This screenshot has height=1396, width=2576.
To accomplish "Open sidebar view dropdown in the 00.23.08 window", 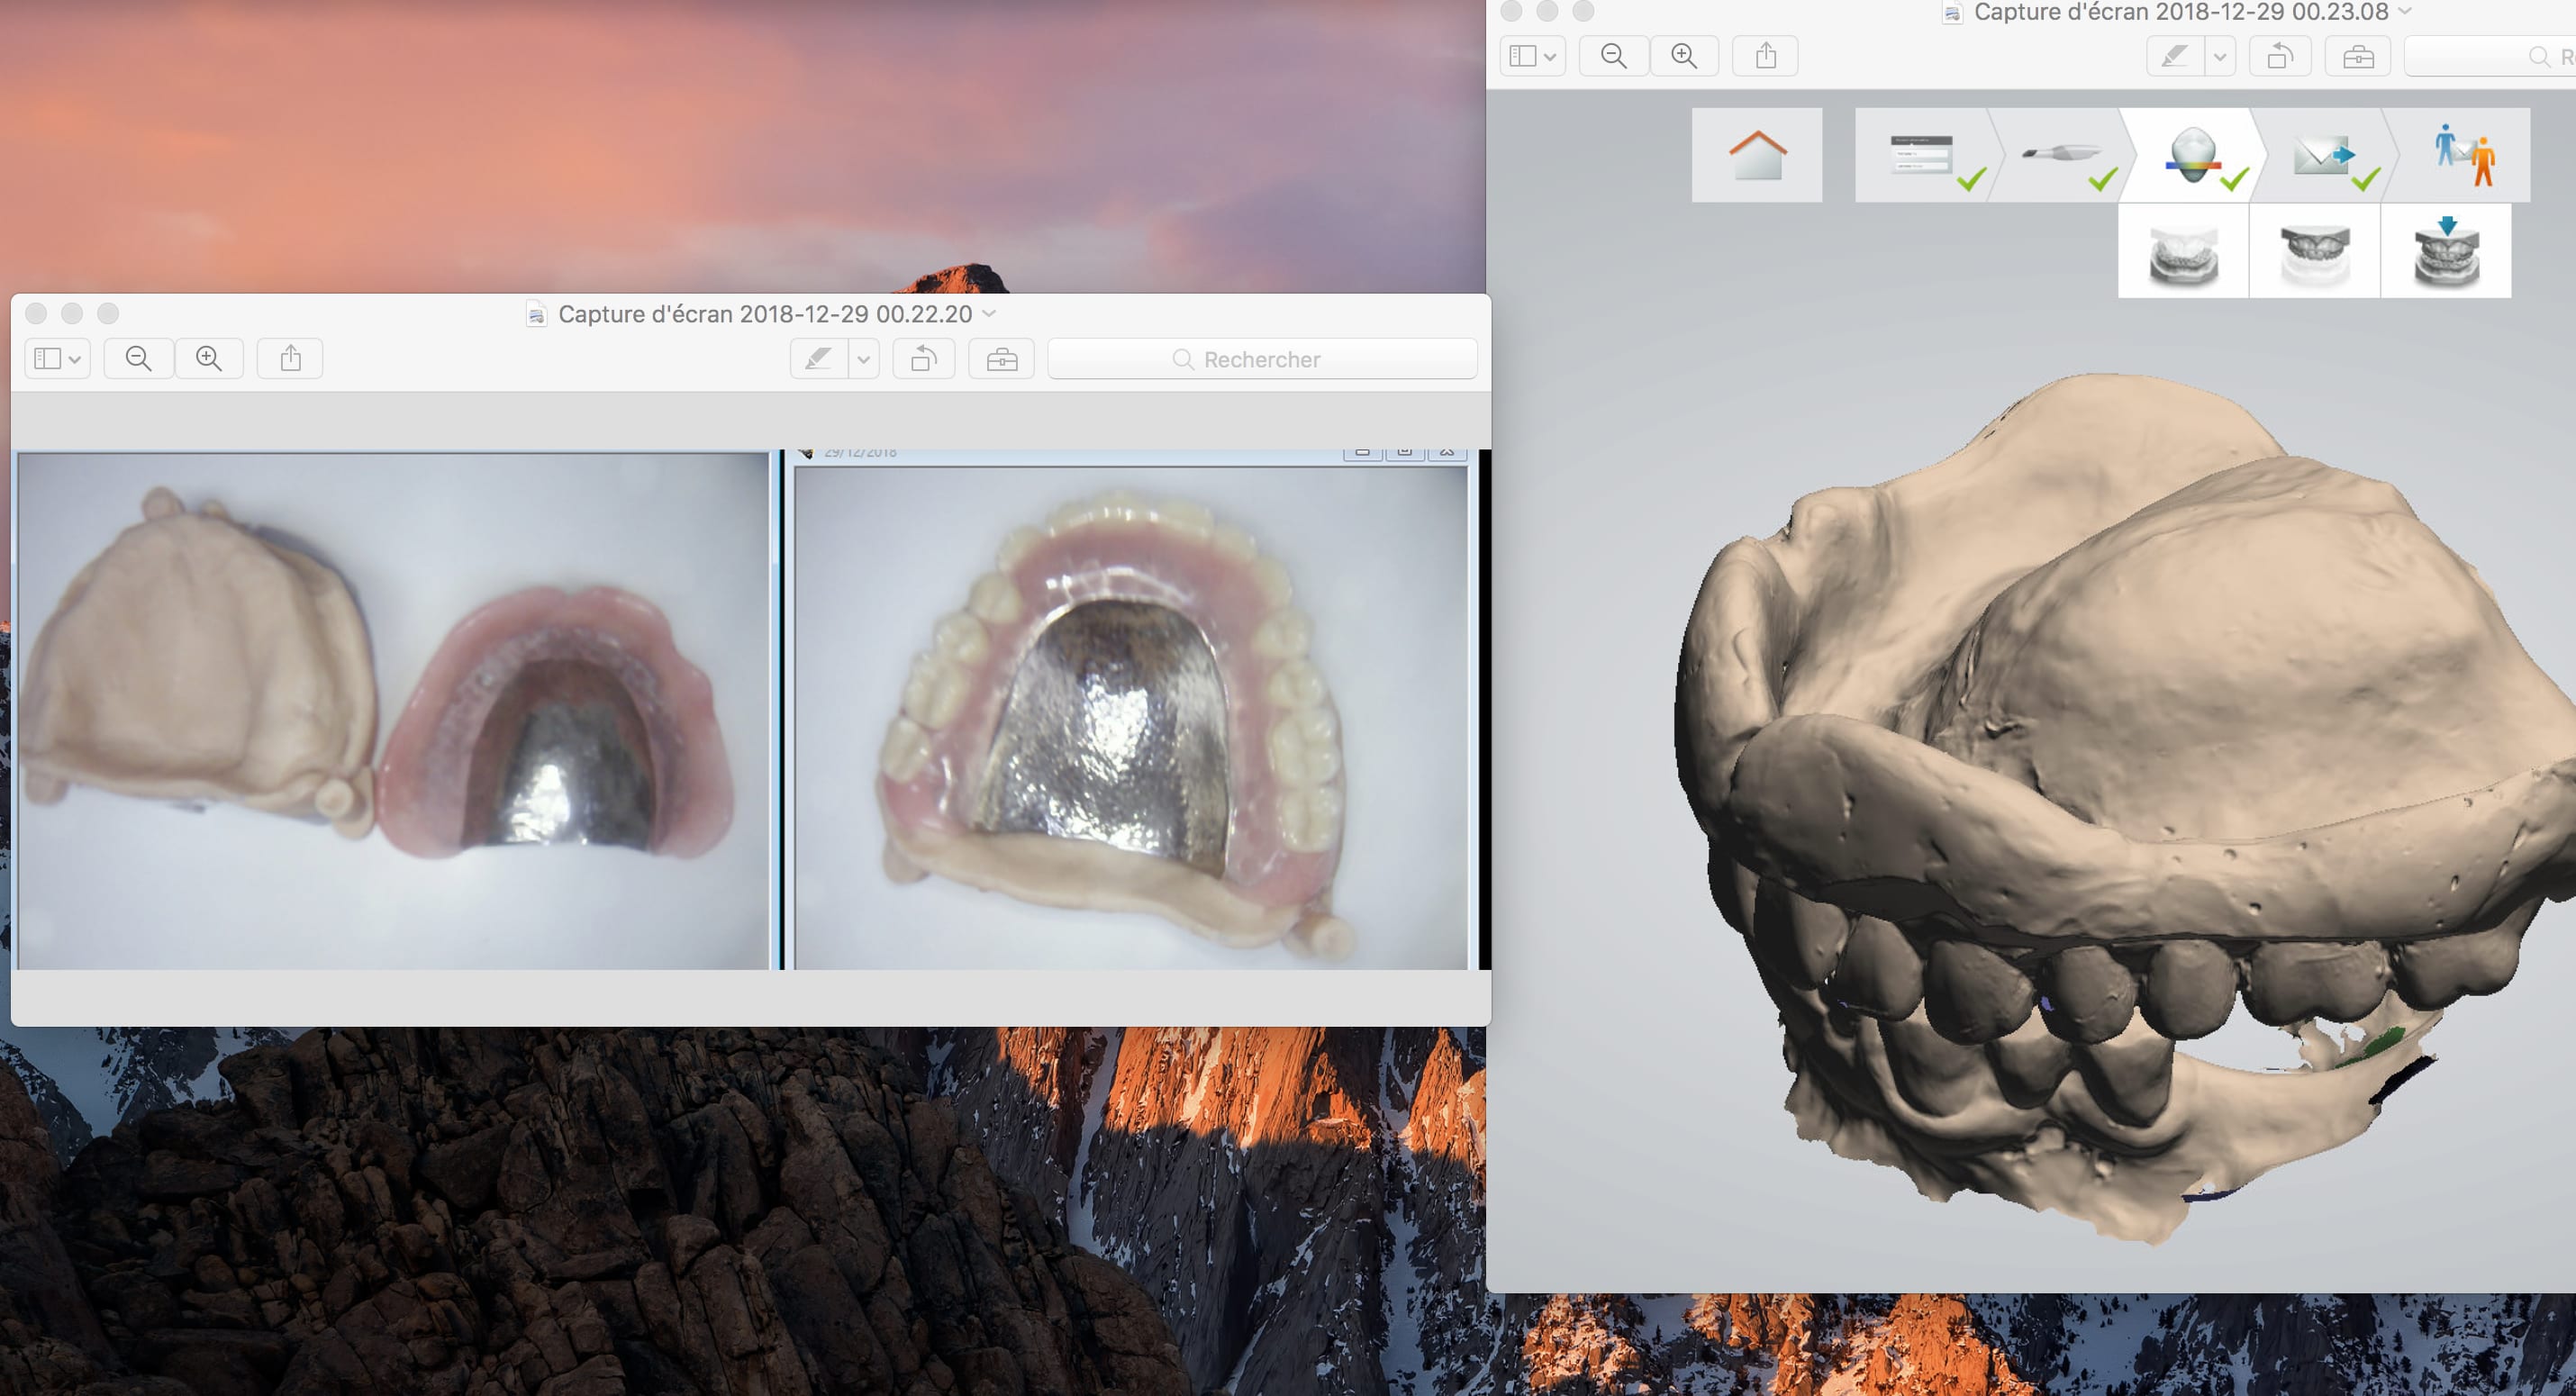I will [1532, 56].
